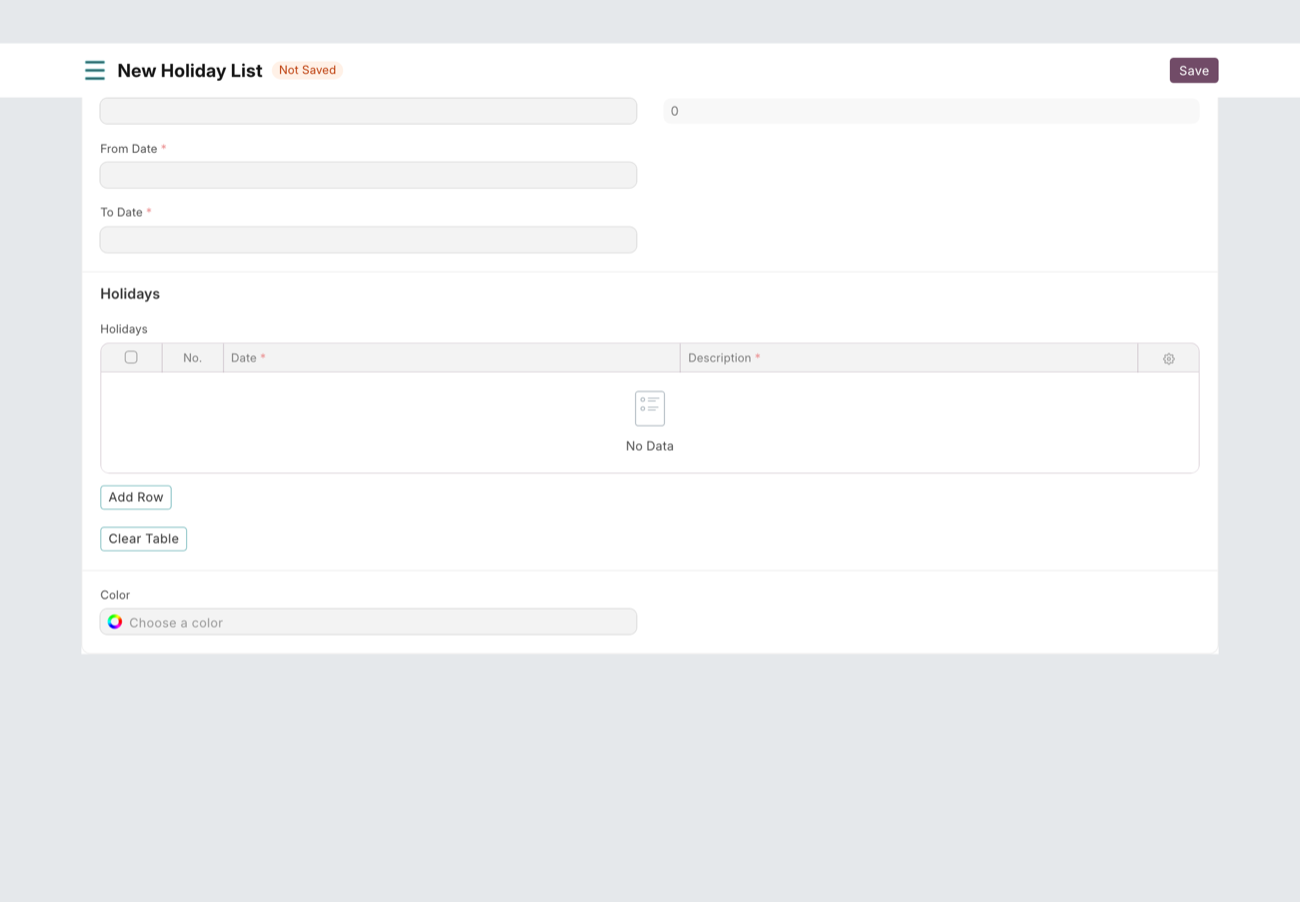Save the new holiday list
The image size is (1300, 902).
pos(1194,70)
